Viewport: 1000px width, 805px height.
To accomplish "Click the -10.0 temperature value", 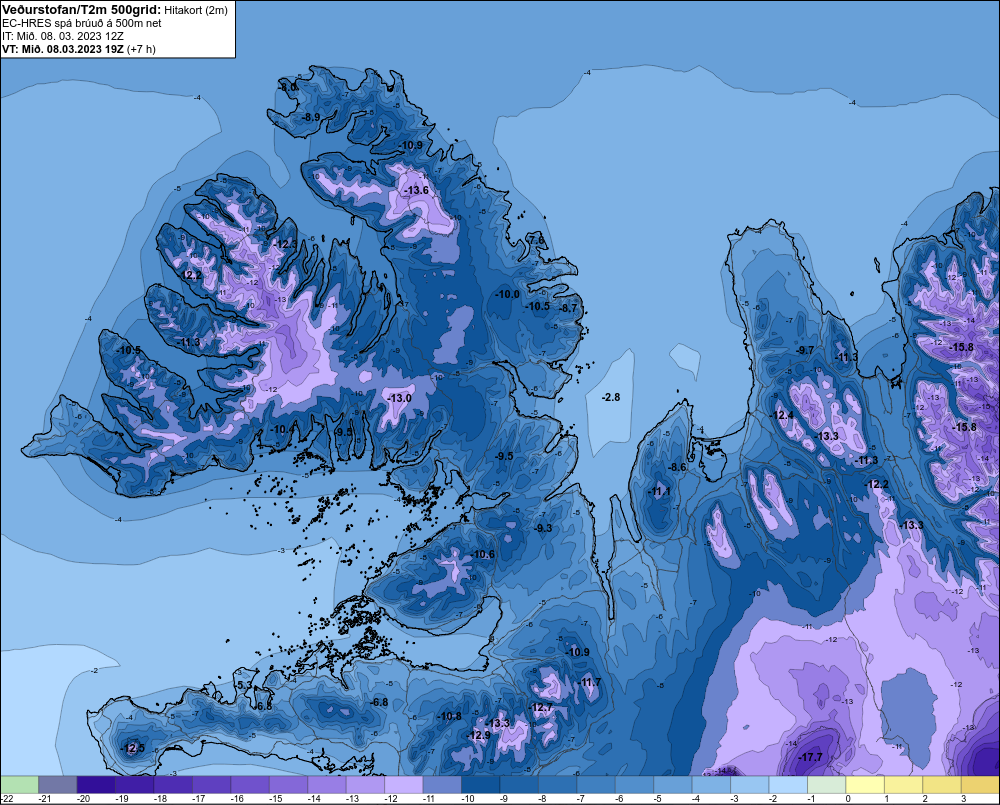I will point(508,294).
